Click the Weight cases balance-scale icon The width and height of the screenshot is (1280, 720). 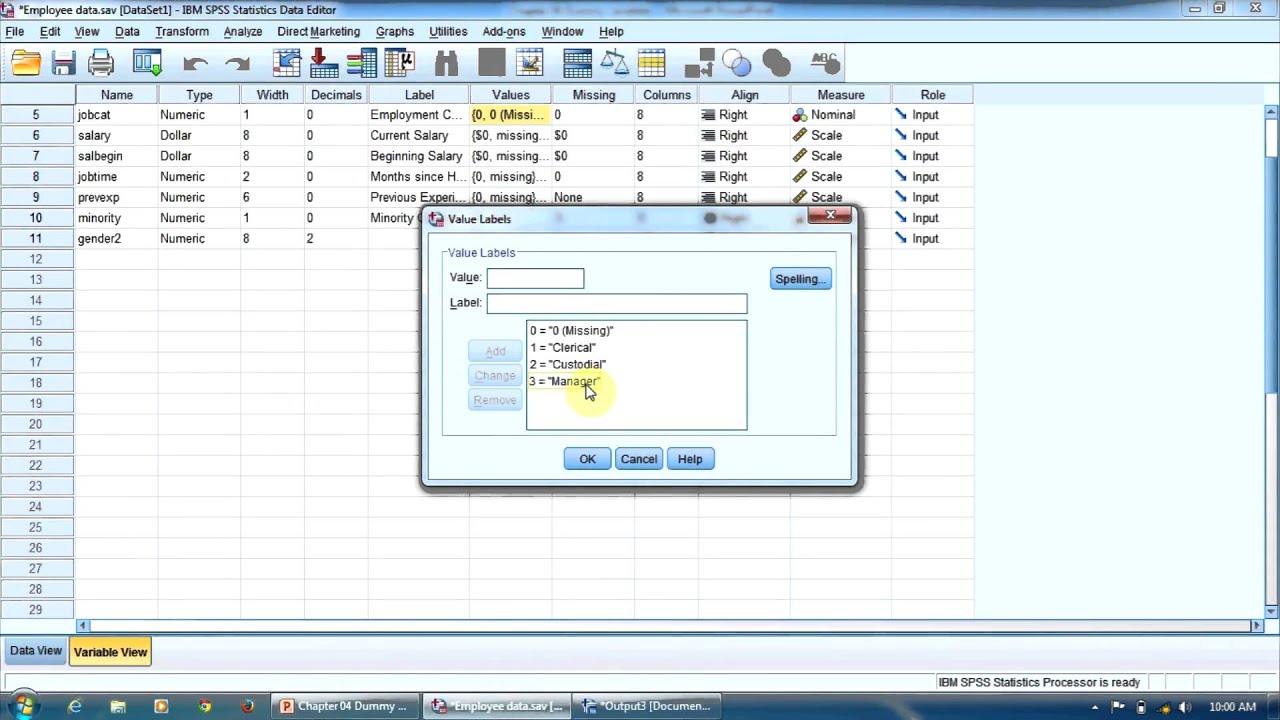(614, 65)
